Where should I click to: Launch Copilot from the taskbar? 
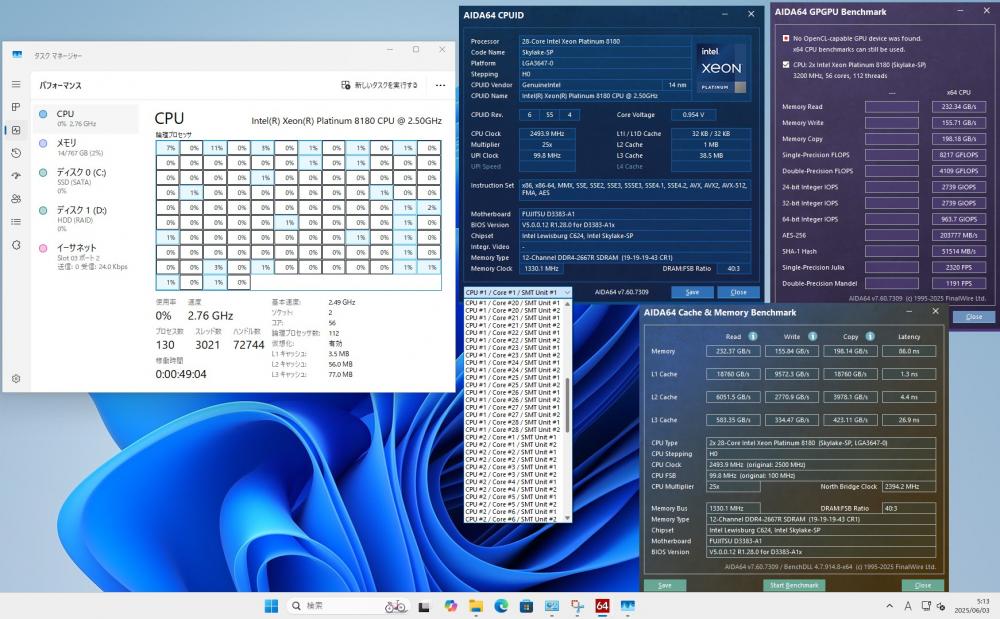(x=450, y=606)
